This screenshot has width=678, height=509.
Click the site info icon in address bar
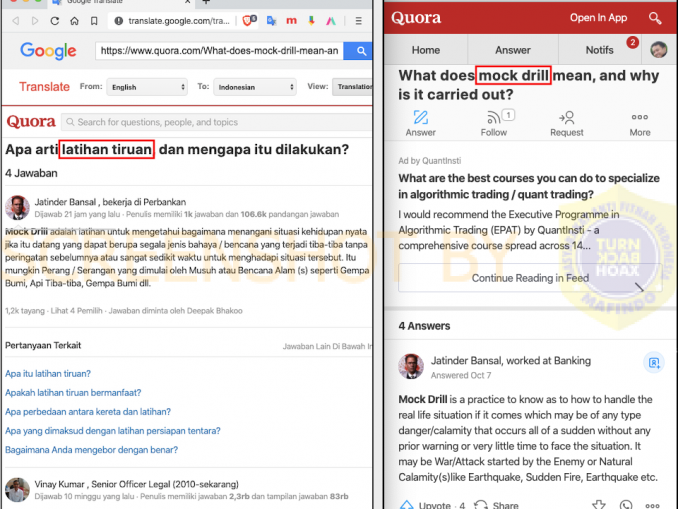[x=119, y=21]
